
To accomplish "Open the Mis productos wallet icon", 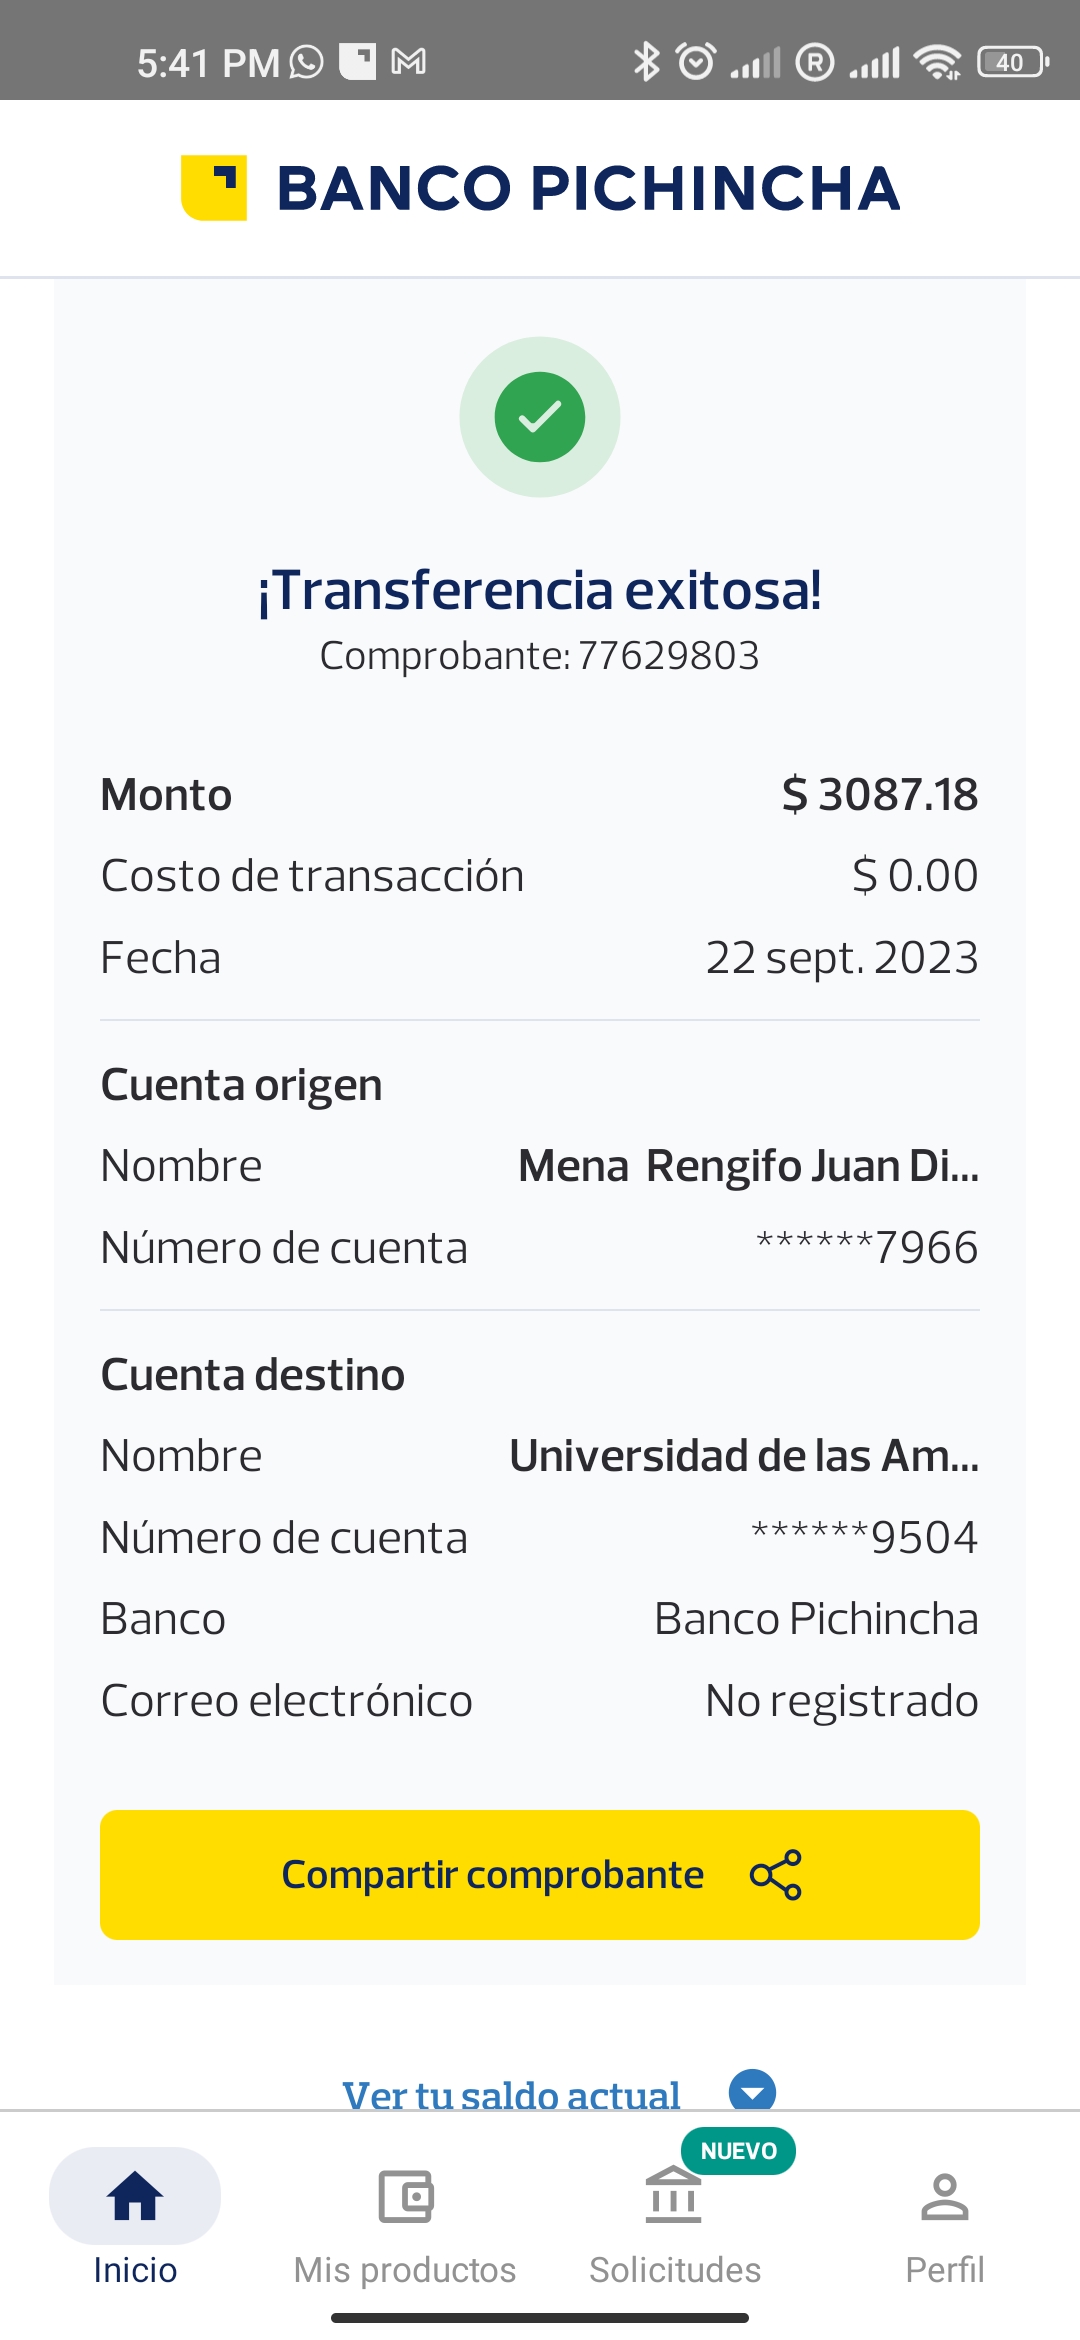I will coord(405,2196).
